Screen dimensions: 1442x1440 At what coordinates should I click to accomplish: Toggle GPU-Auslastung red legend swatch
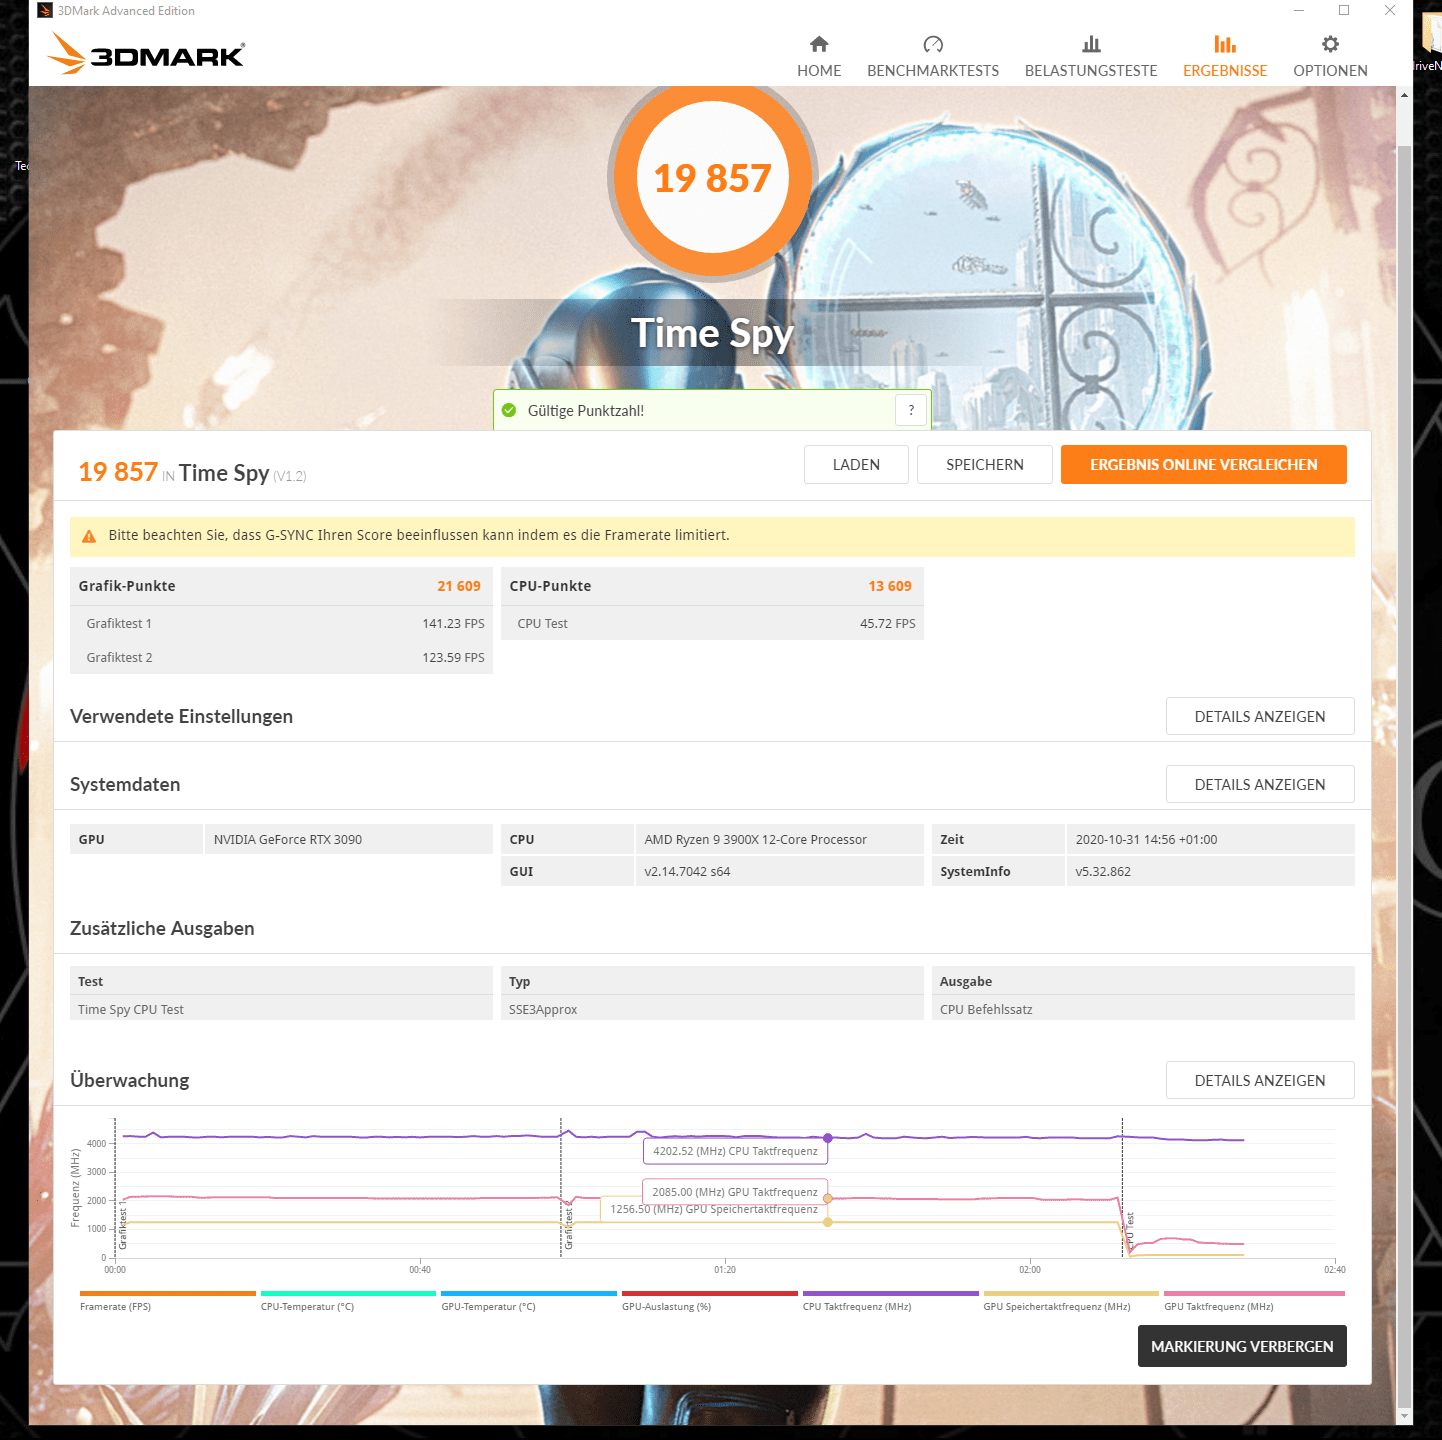pos(710,1293)
